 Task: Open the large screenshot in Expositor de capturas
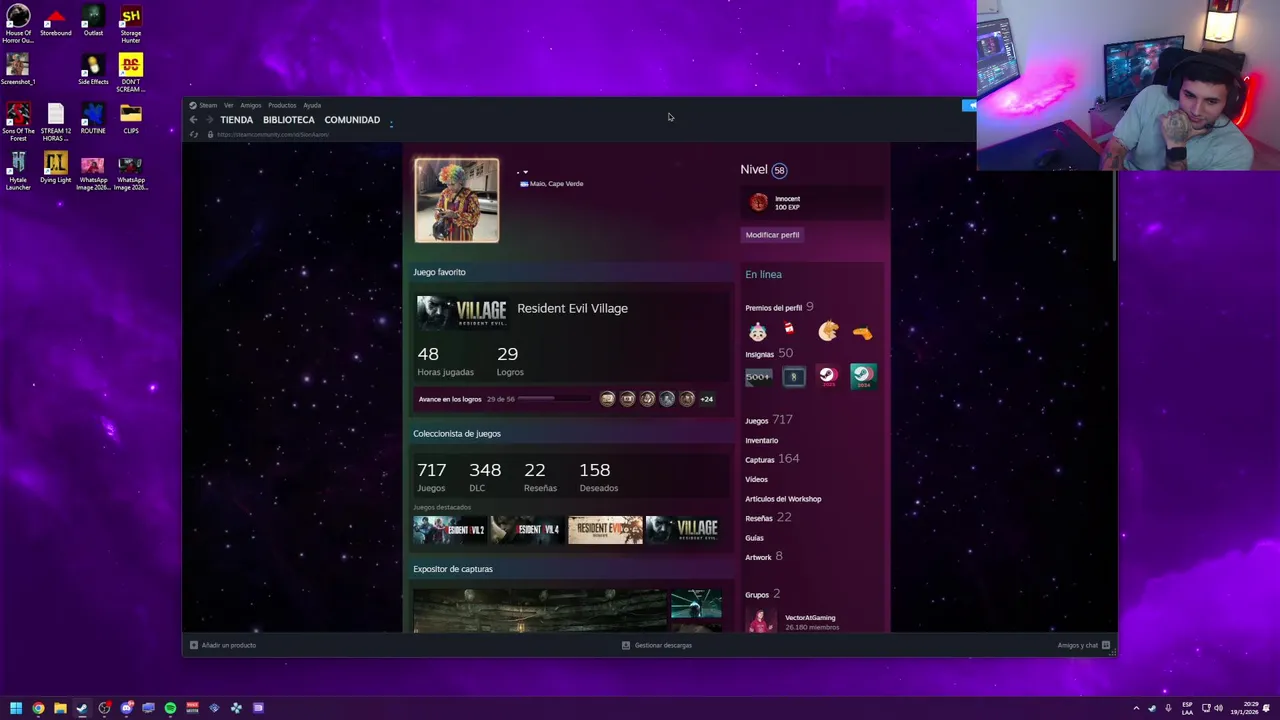click(x=540, y=611)
